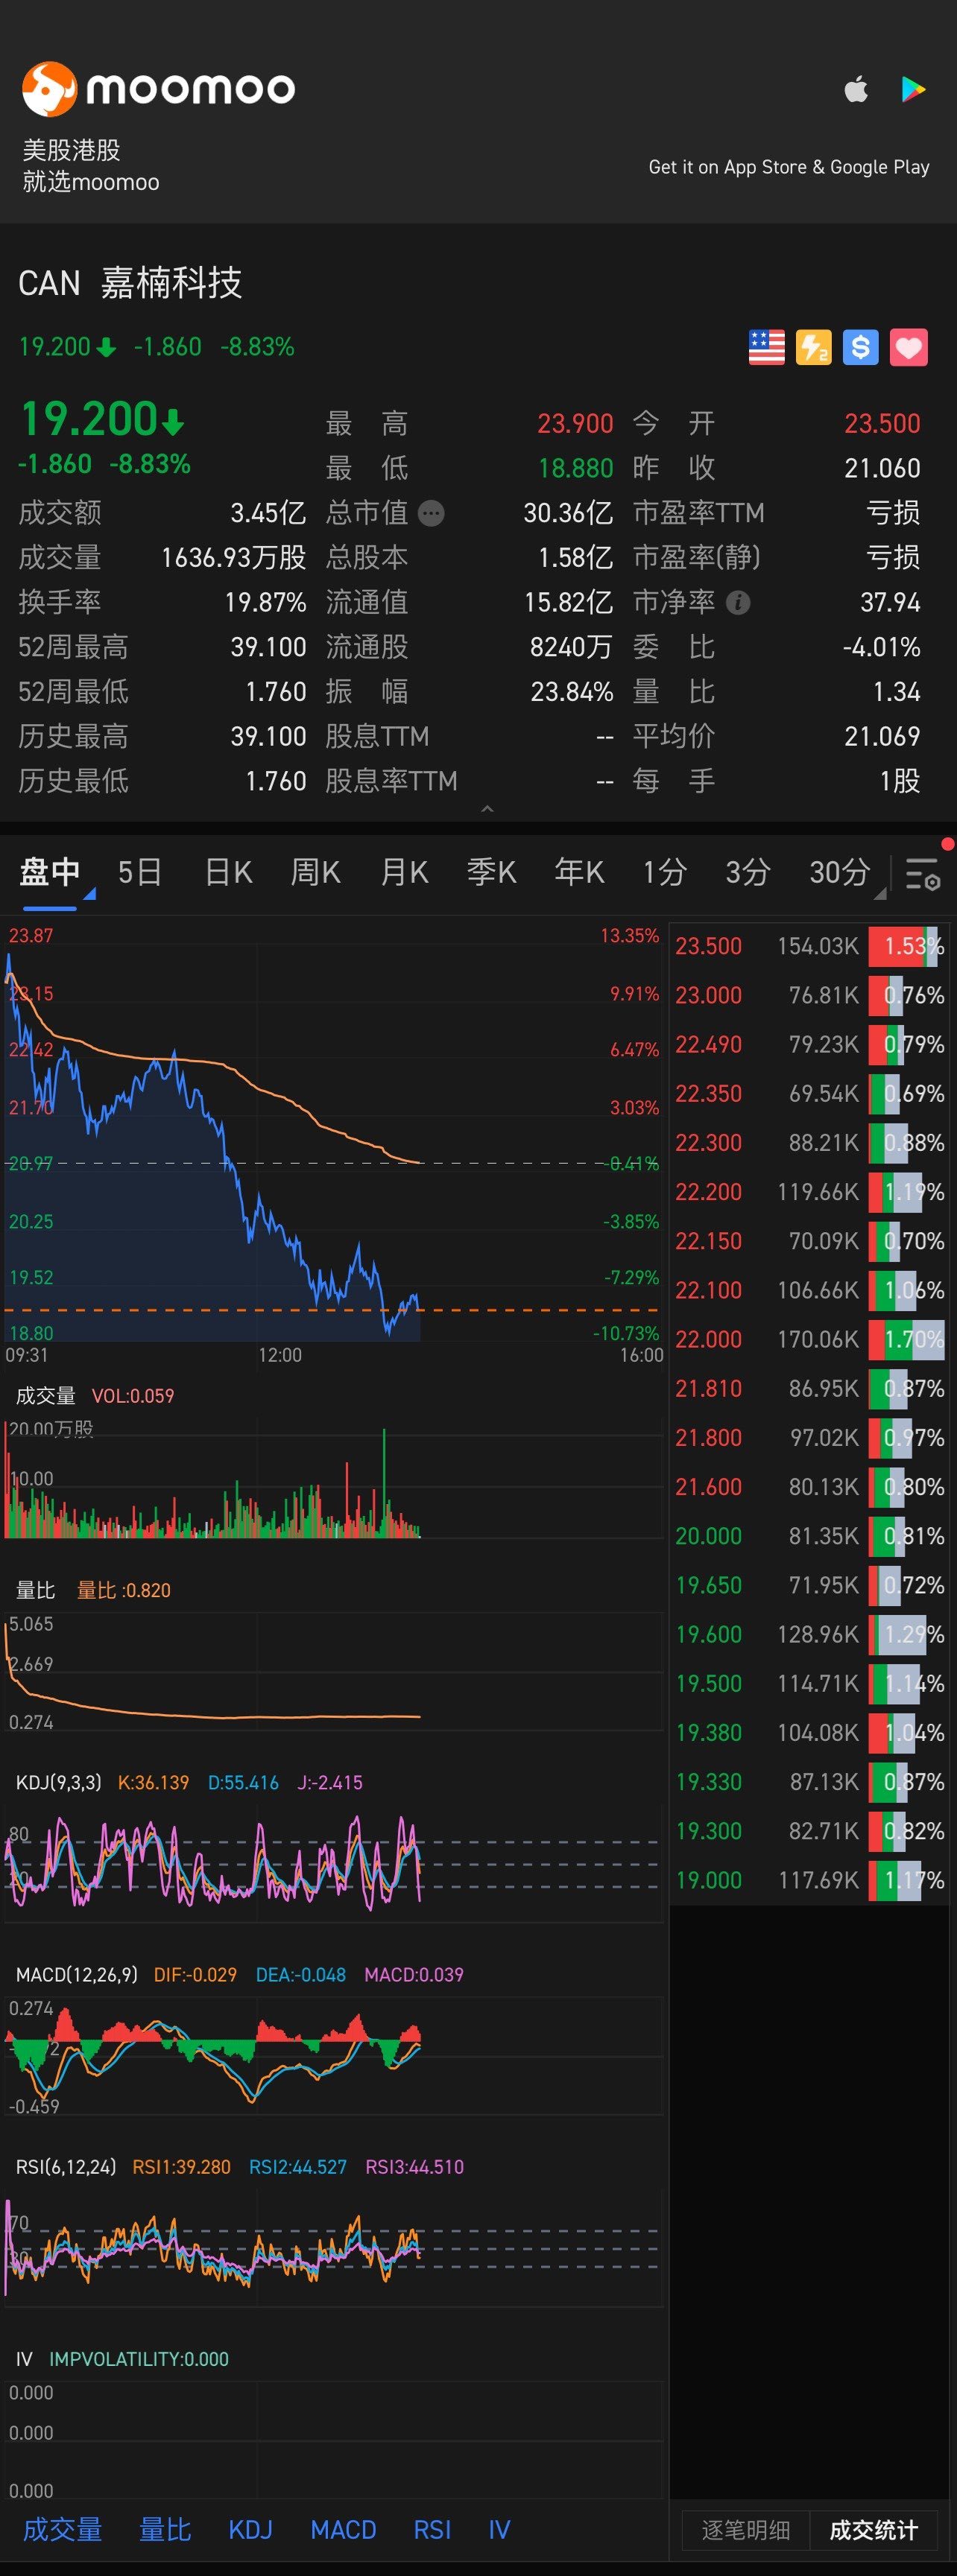Click 平均价 value 21.069

pos(882,736)
